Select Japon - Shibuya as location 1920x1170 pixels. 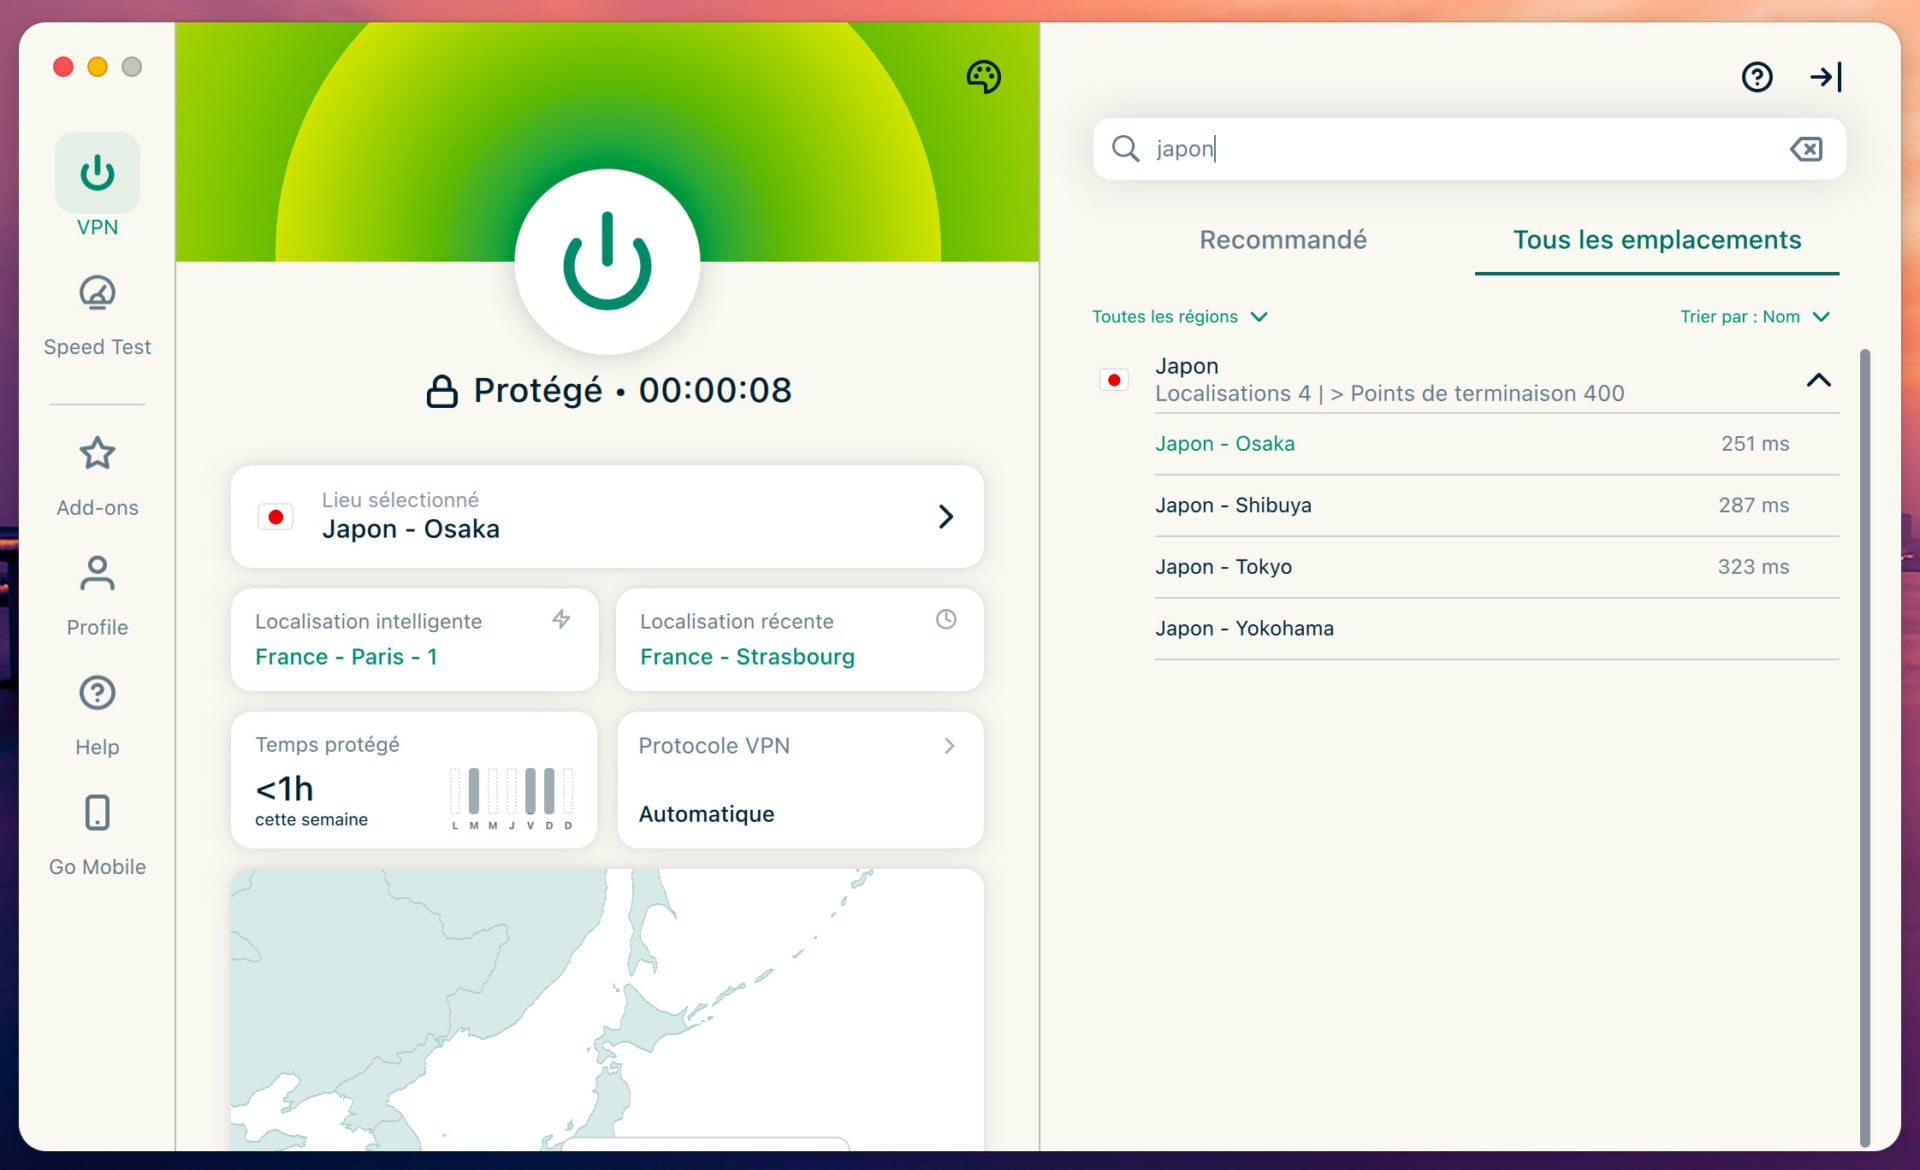1233,505
